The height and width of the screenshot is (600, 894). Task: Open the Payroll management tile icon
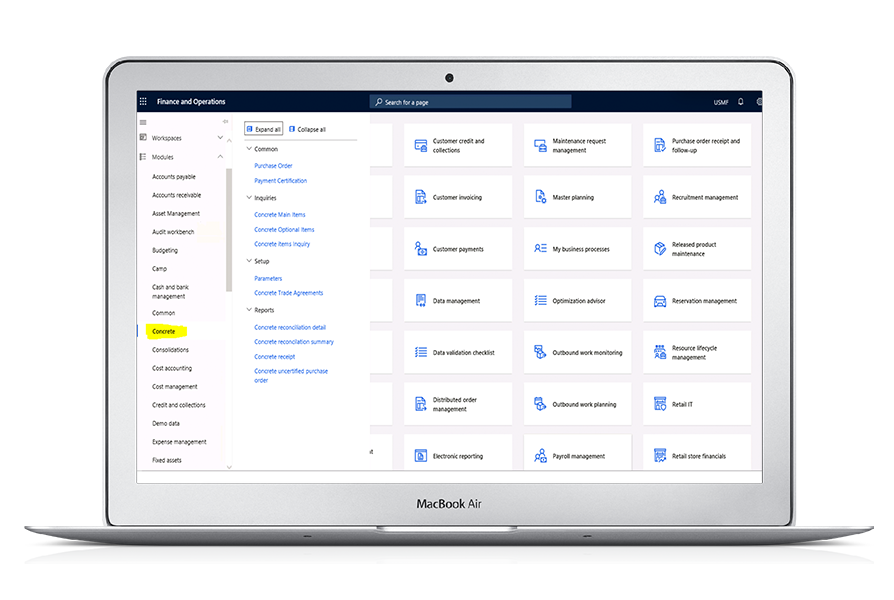[x=540, y=456]
